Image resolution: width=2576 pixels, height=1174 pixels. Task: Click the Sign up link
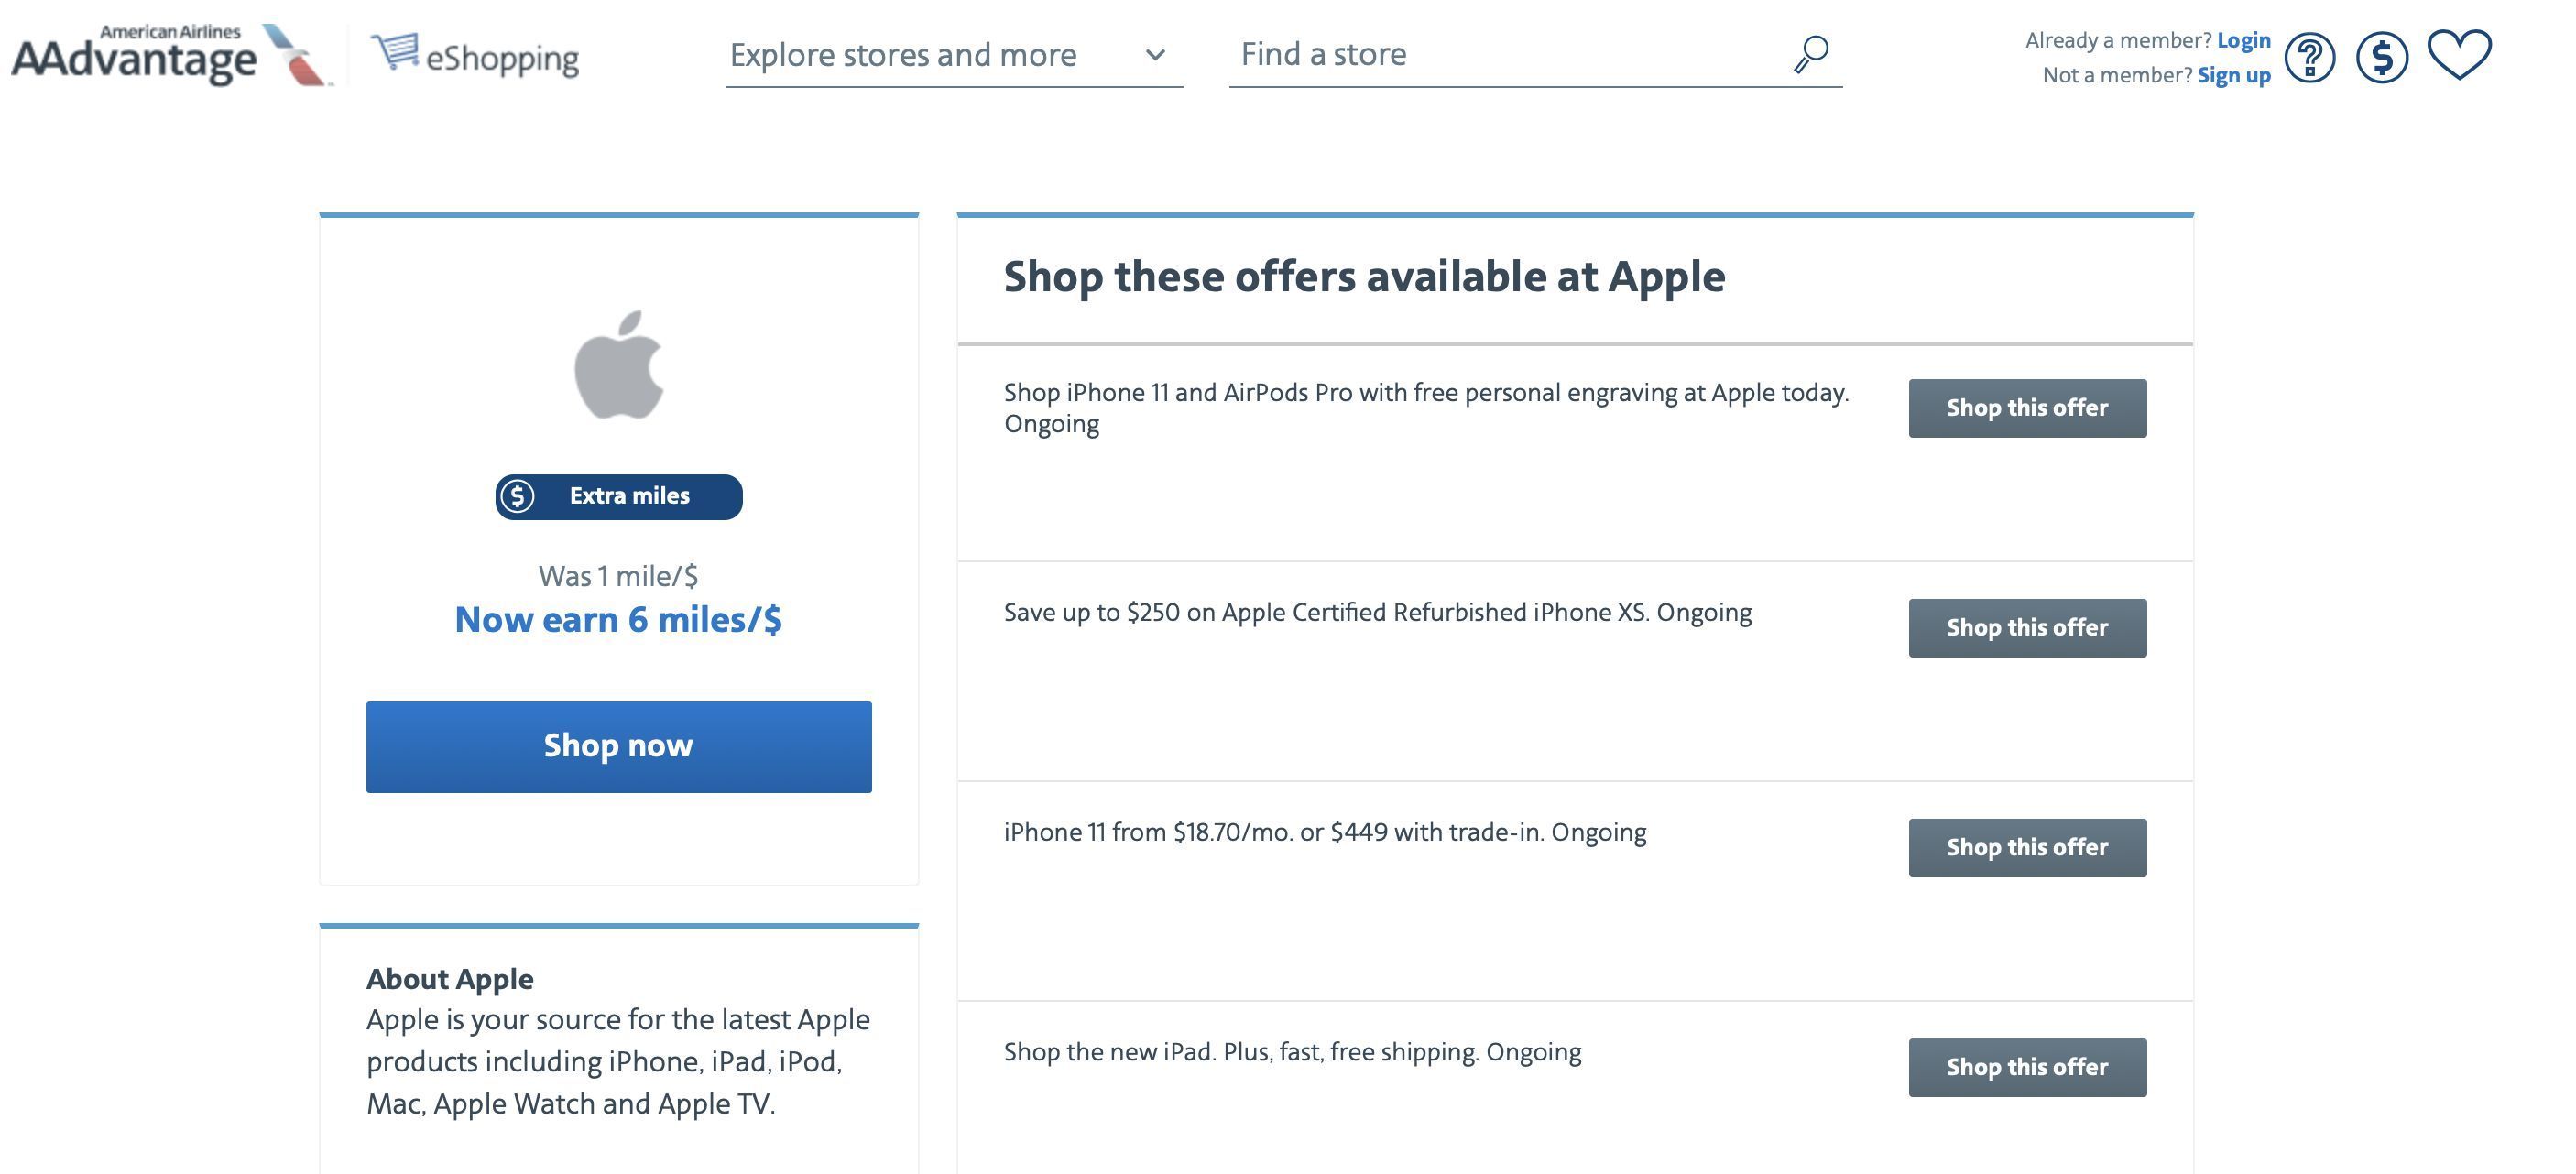point(2234,75)
